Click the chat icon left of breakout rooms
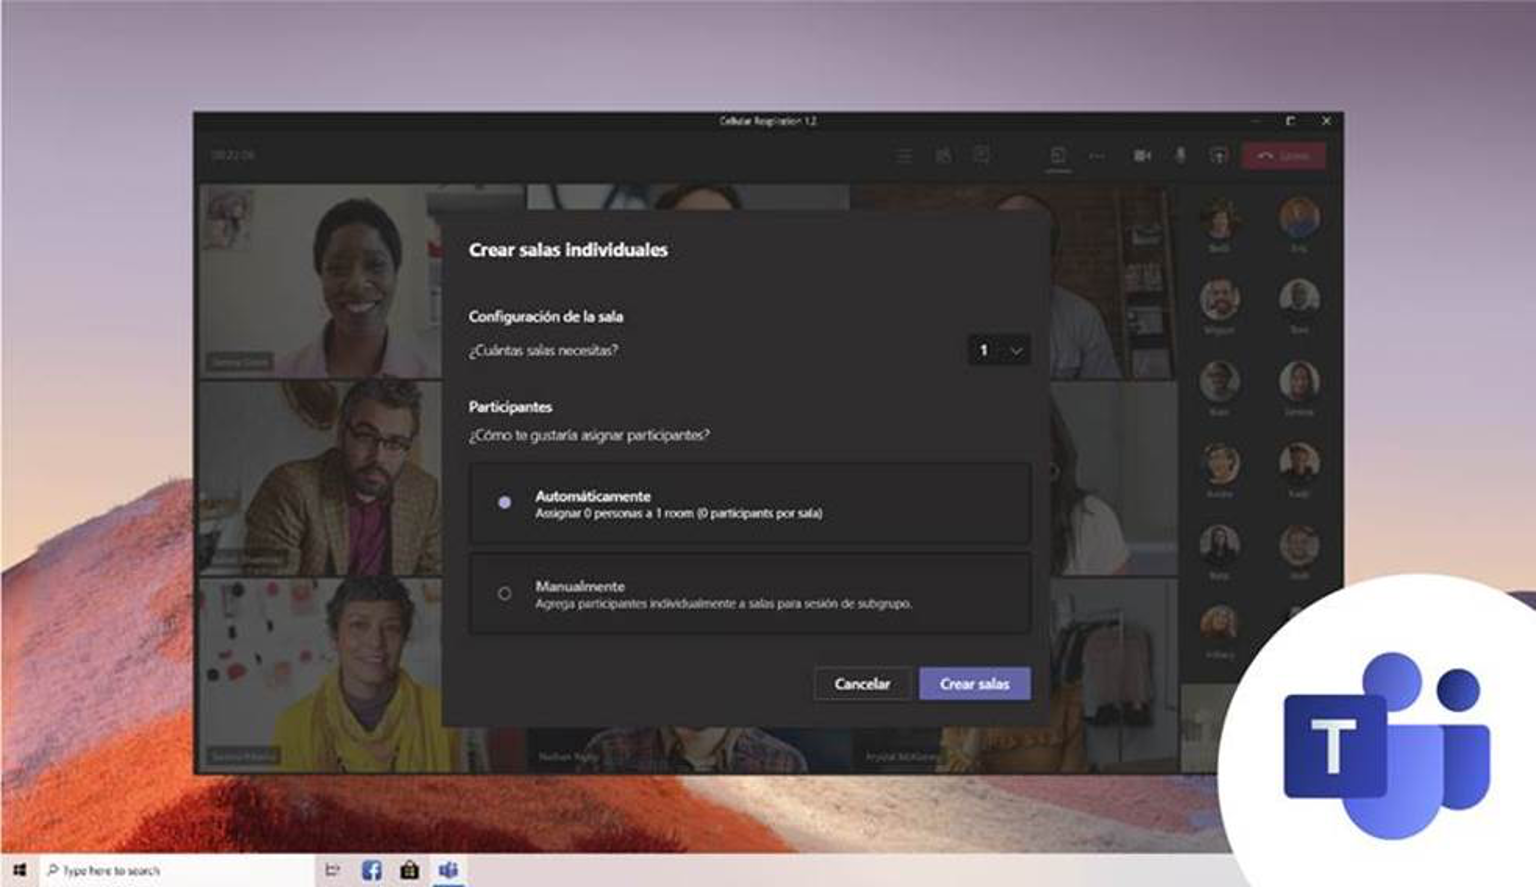1537x887 pixels. tap(982, 155)
